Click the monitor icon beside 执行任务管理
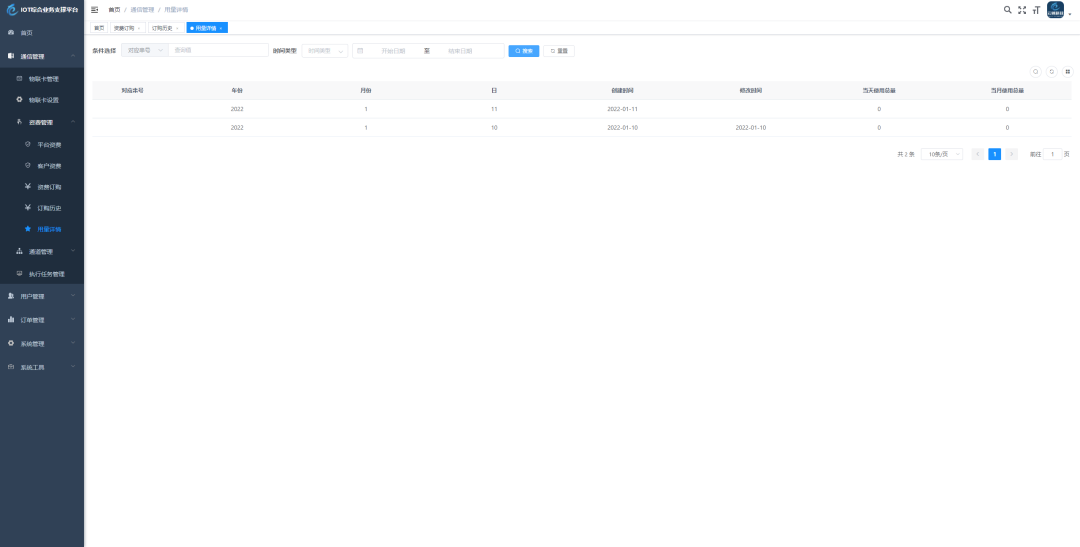Screen dimensions: 1080x547 tap(19, 274)
